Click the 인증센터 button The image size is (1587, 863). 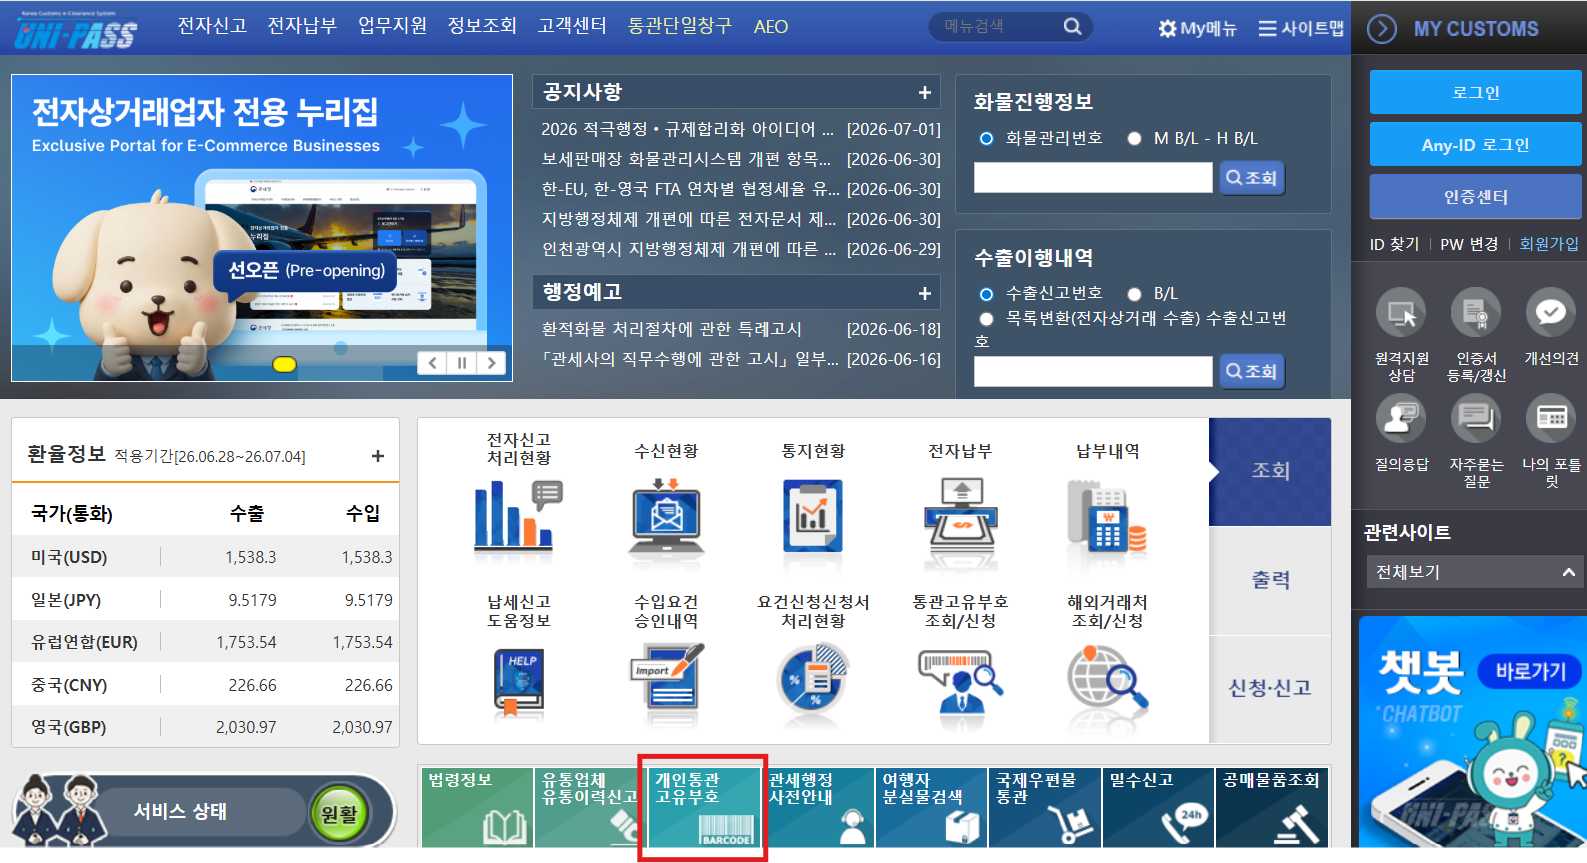coord(1475,196)
